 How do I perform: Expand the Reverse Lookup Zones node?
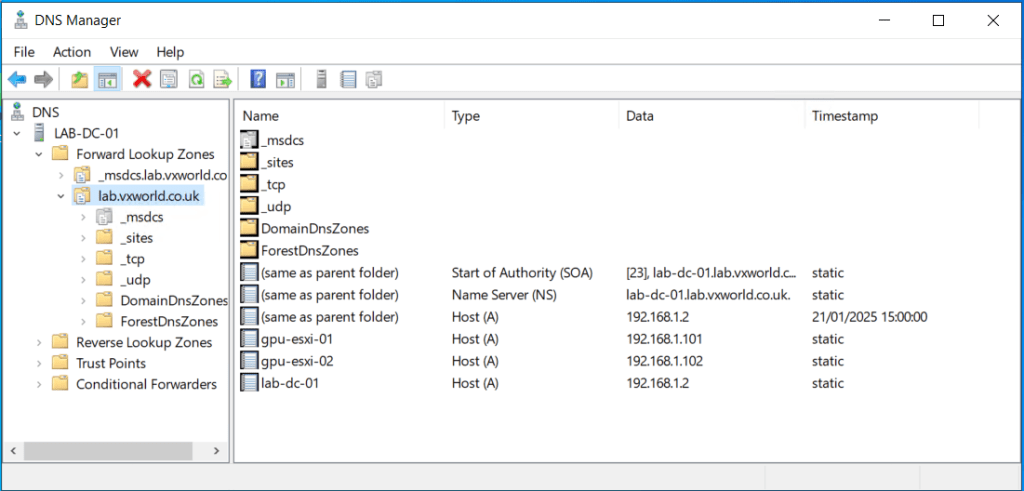(40, 343)
